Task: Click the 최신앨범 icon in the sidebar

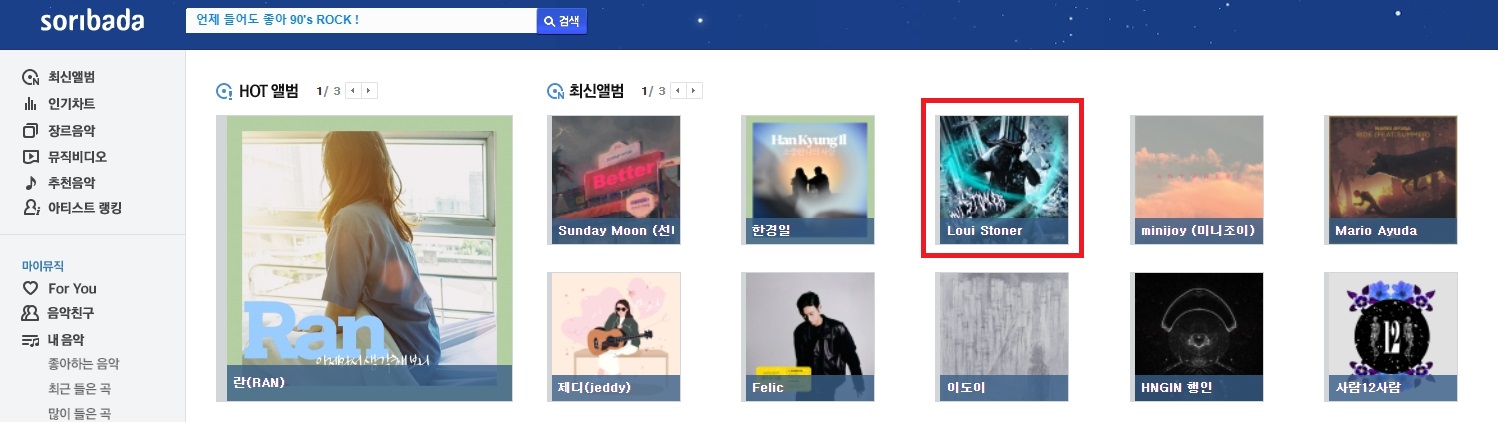Action: [x=30, y=77]
